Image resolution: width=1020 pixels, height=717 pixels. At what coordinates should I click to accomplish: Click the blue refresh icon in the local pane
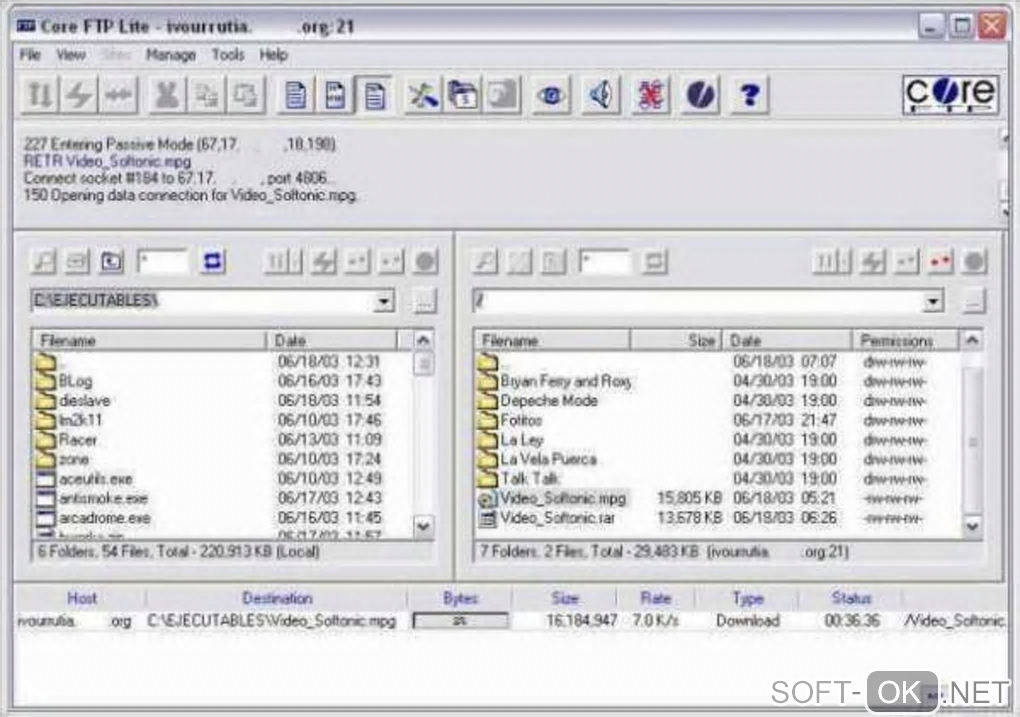[x=213, y=262]
